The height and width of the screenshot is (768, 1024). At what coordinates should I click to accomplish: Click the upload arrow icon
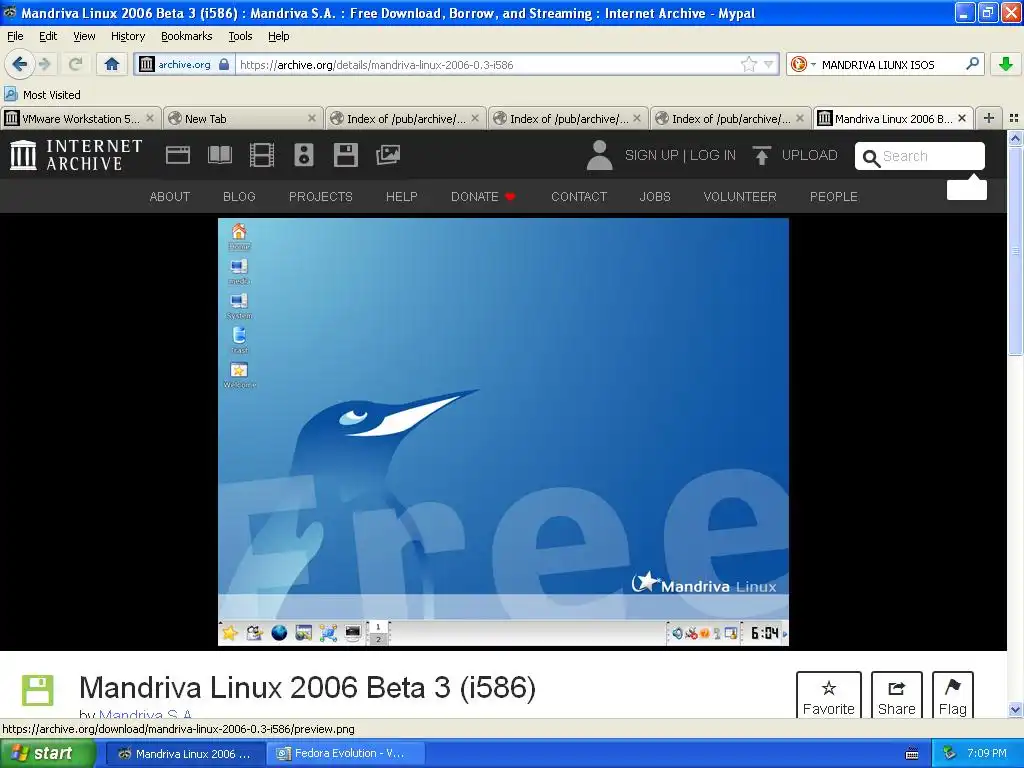pyautogui.click(x=761, y=155)
